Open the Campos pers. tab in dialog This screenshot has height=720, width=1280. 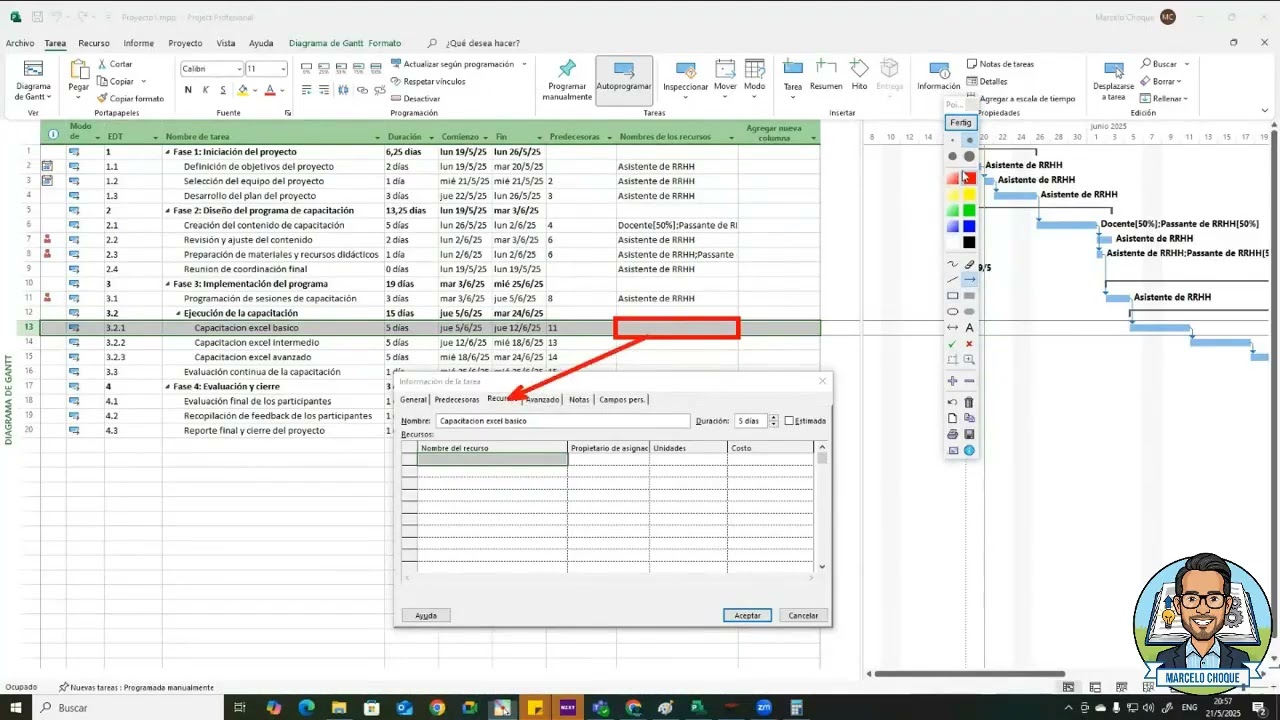tap(622, 399)
